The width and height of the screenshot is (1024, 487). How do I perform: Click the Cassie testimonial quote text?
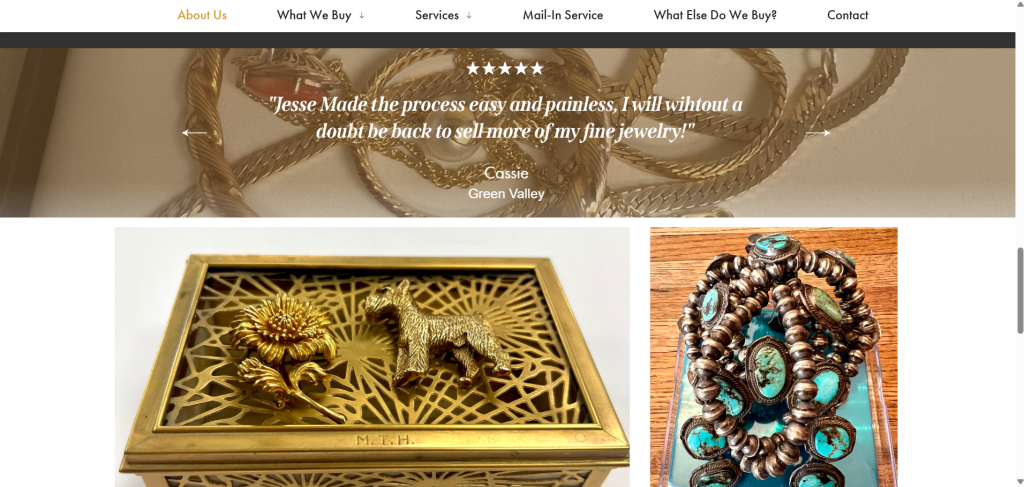pos(506,118)
